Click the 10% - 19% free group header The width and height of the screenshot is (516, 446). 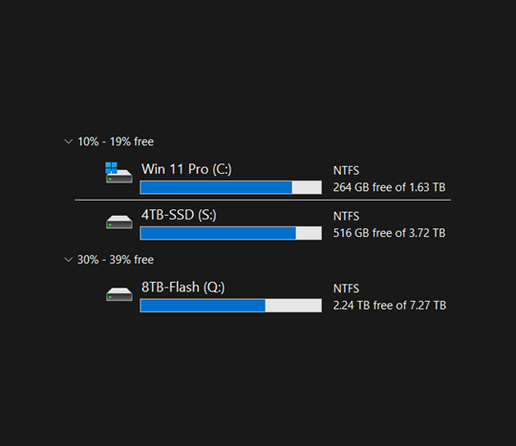(x=115, y=142)
